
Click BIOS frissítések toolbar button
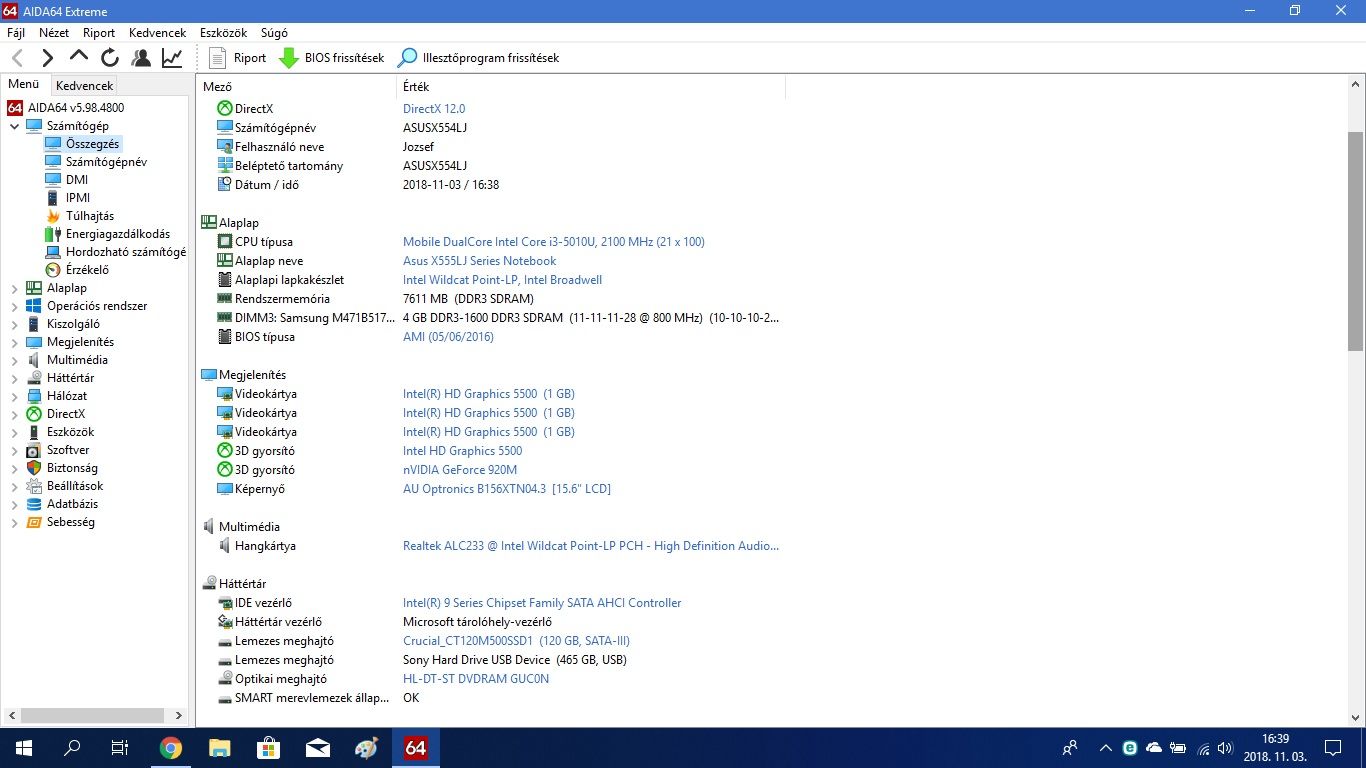click(x=332, y=58)
